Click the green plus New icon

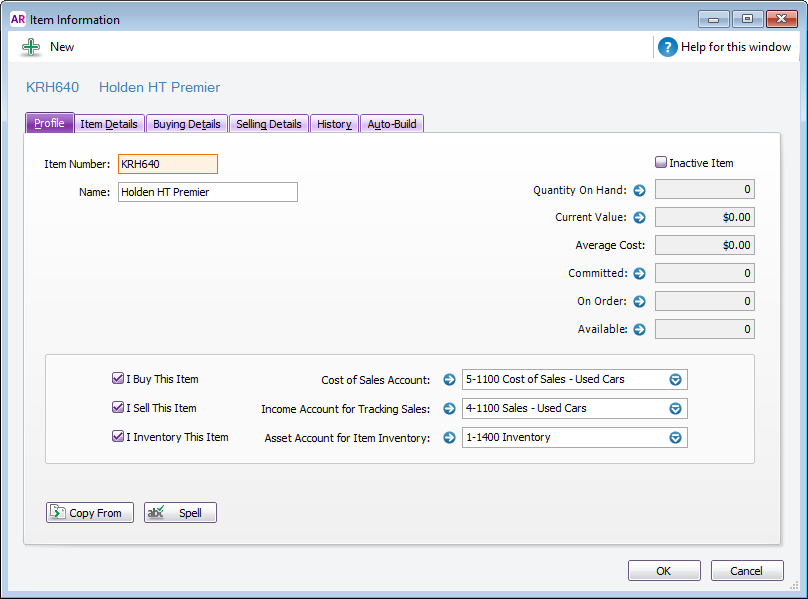(x=31, y=47)
